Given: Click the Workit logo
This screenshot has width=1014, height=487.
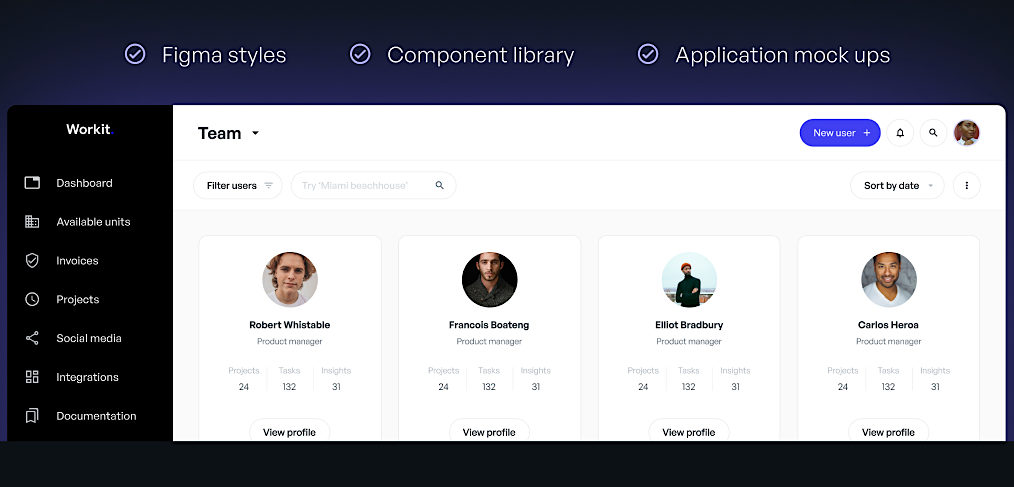Looking at the screenshot, I should coord(90,129).
